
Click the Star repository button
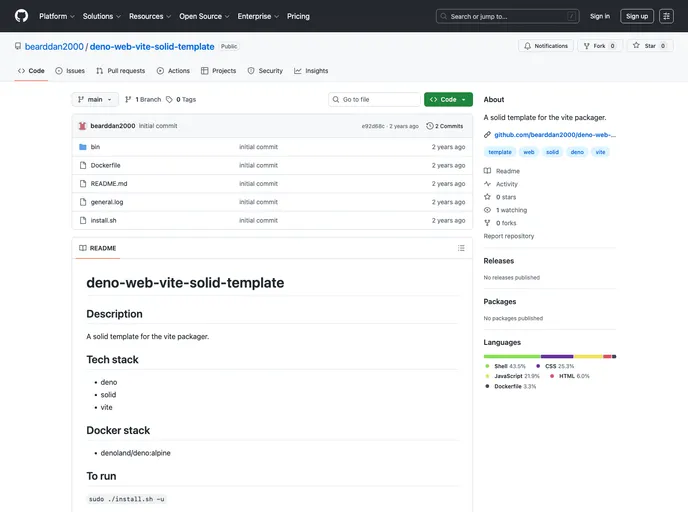point(650,46)
